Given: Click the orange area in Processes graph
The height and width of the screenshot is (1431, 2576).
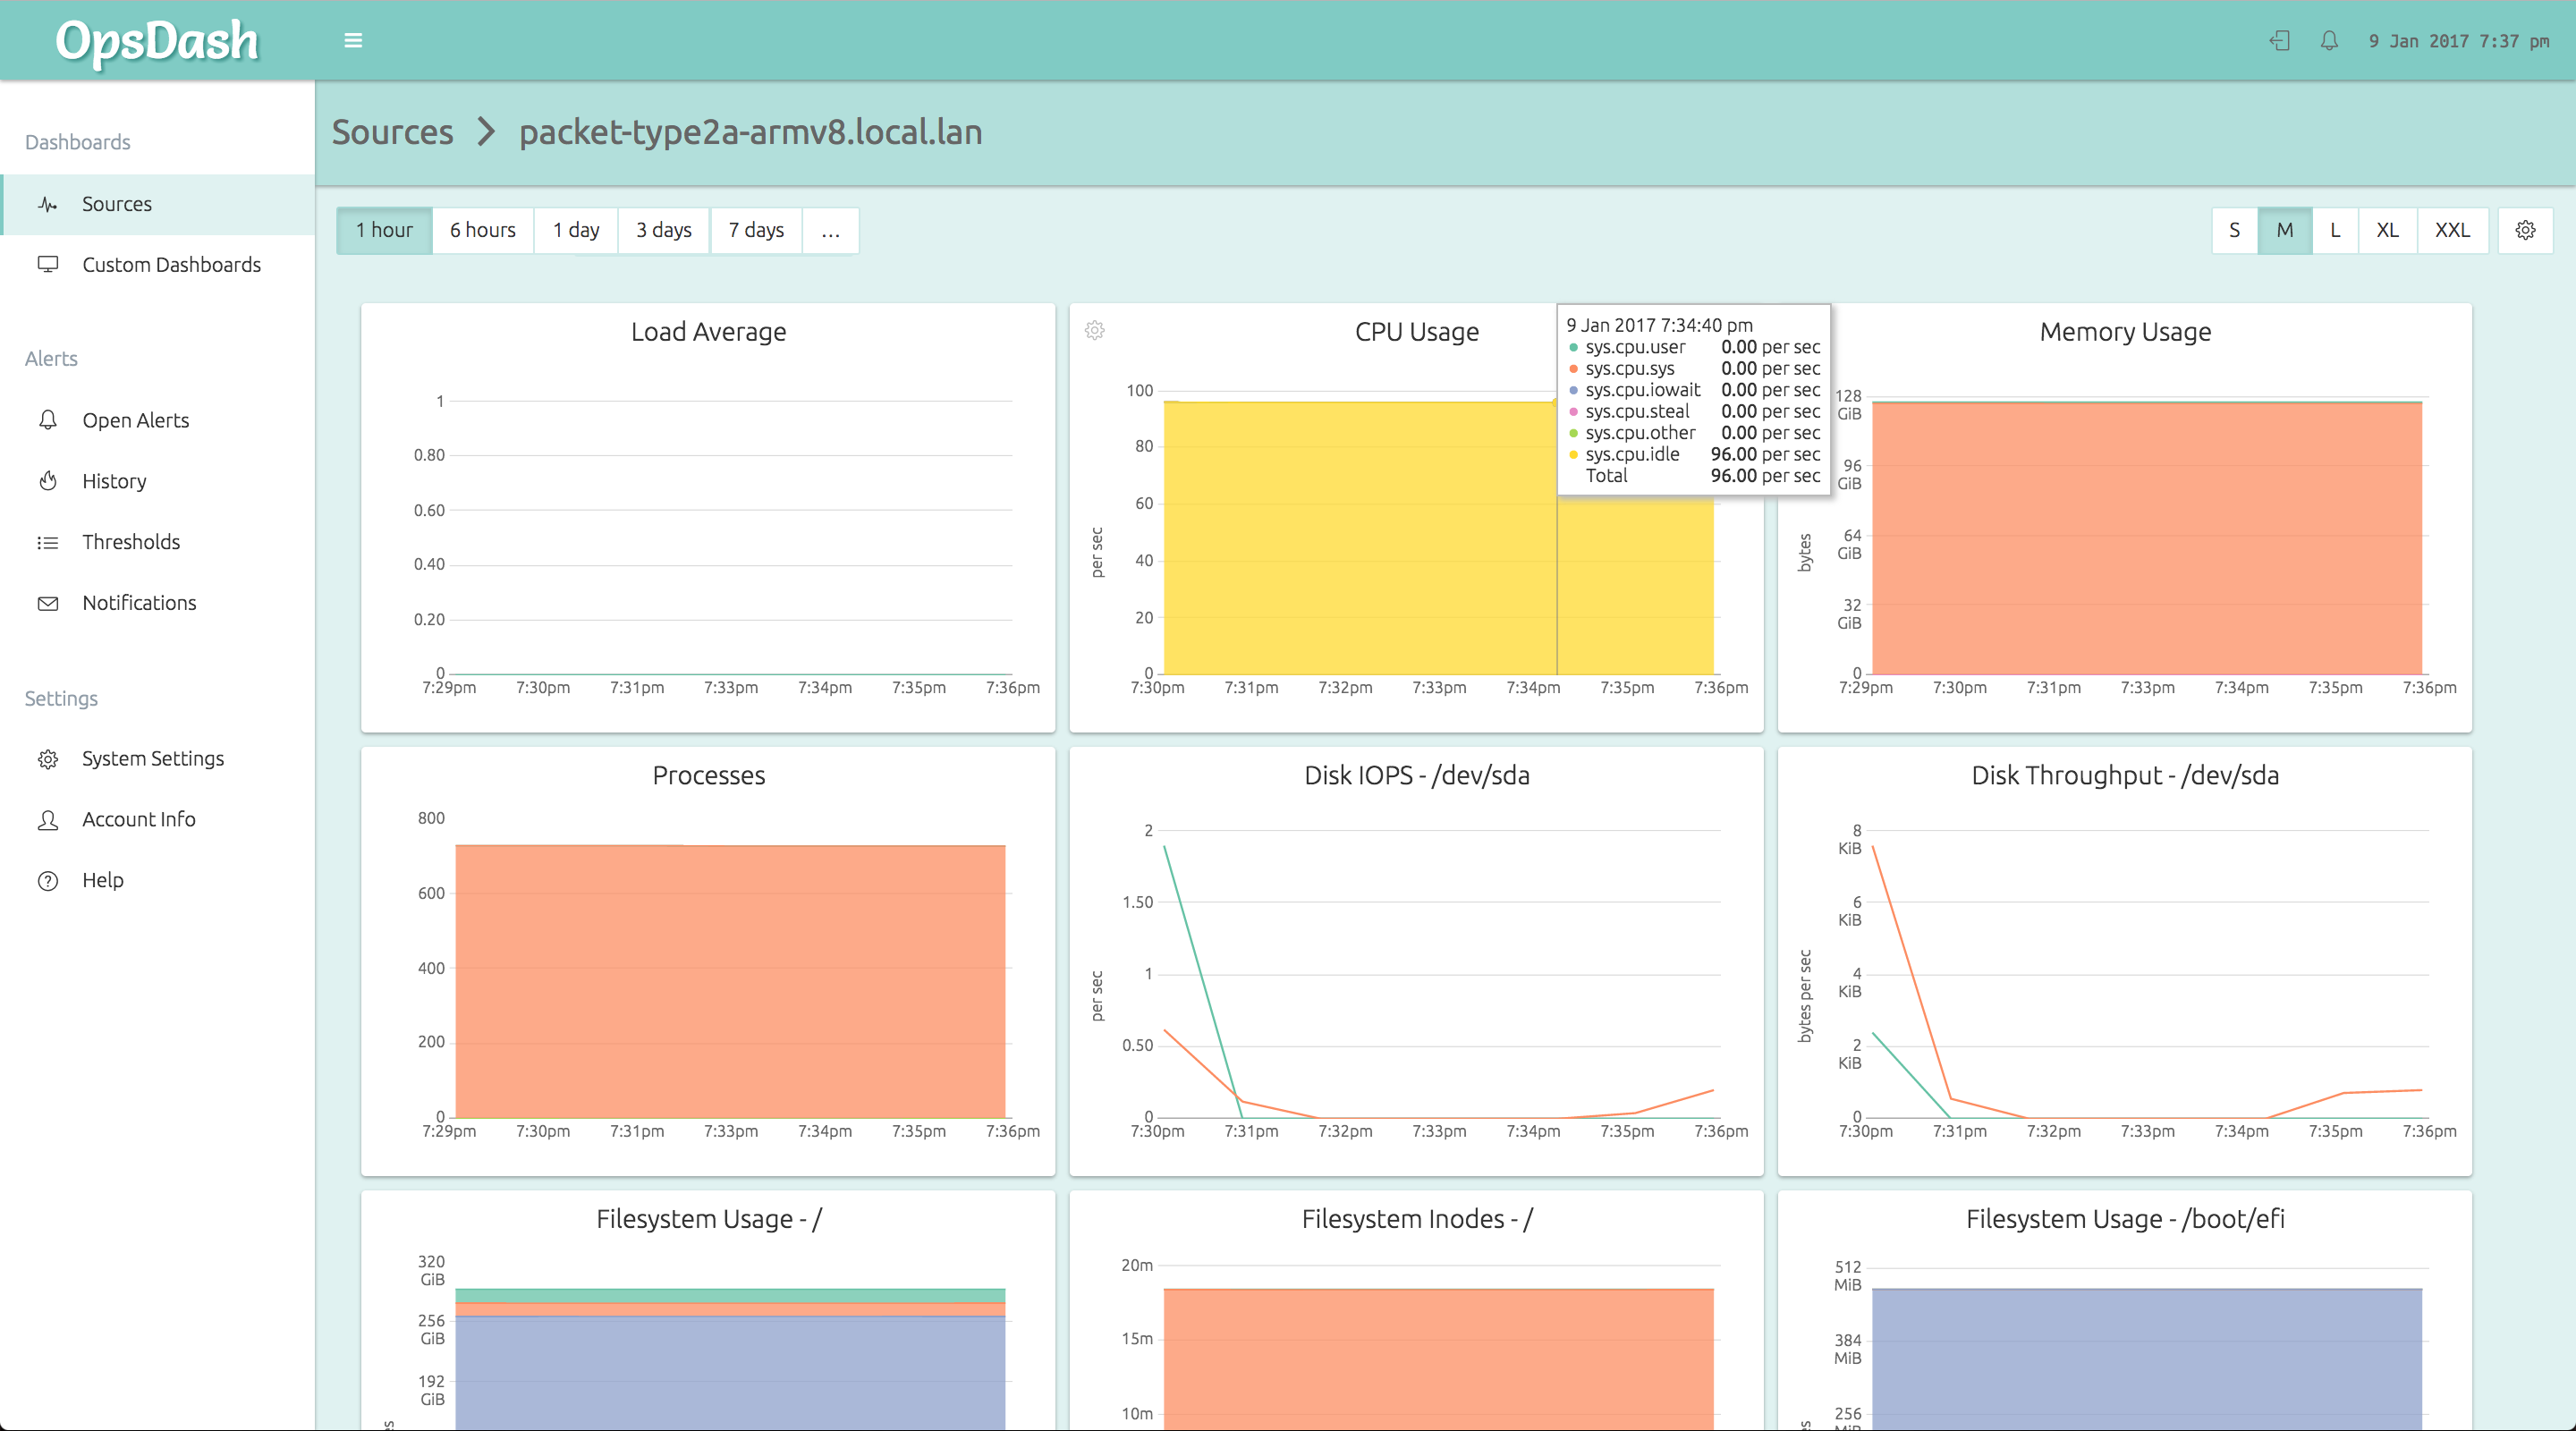Looking at the screenshot, I should pyautogui.click(x=730, y=982).
